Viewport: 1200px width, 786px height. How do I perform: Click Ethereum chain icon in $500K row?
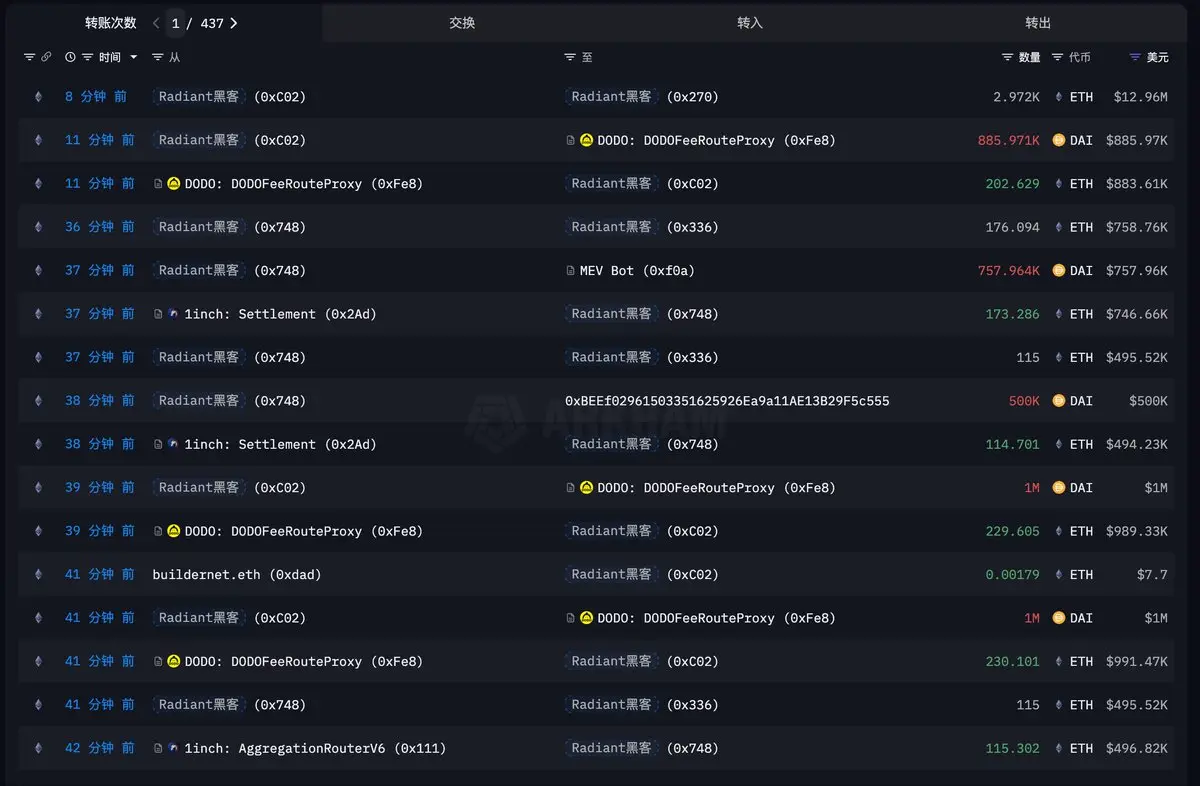(x=39, y=401)
